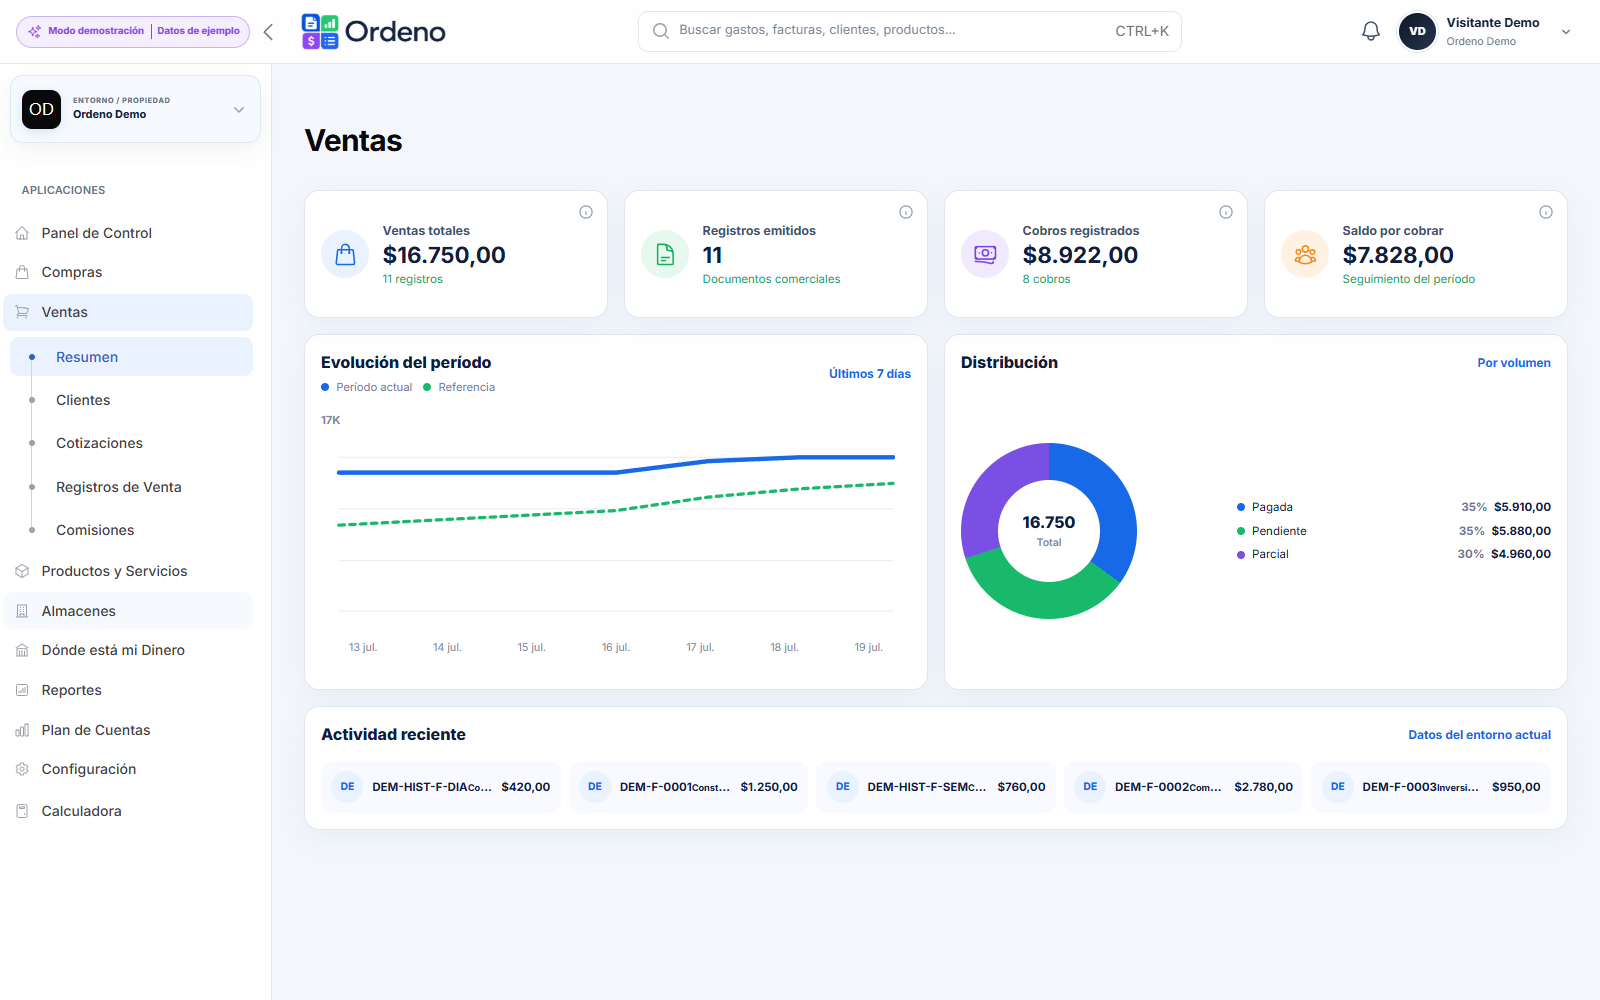Click the shopping bag icon in Ventas totales
1600x1000 pixels.
345,254
